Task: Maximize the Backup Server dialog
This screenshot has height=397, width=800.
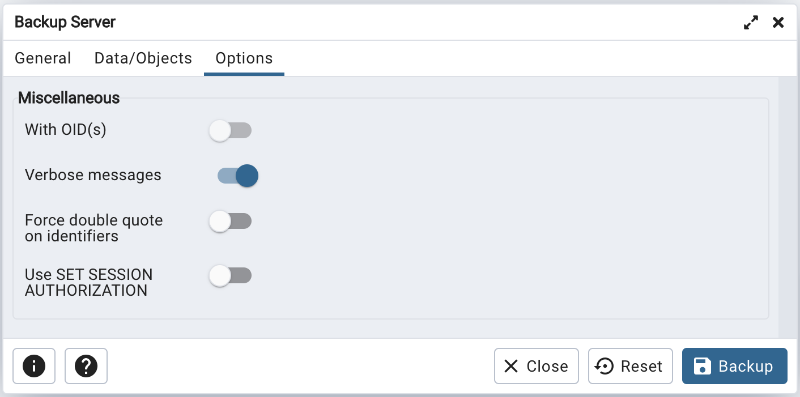Action: pyautogui.click(x=751, y=22)
